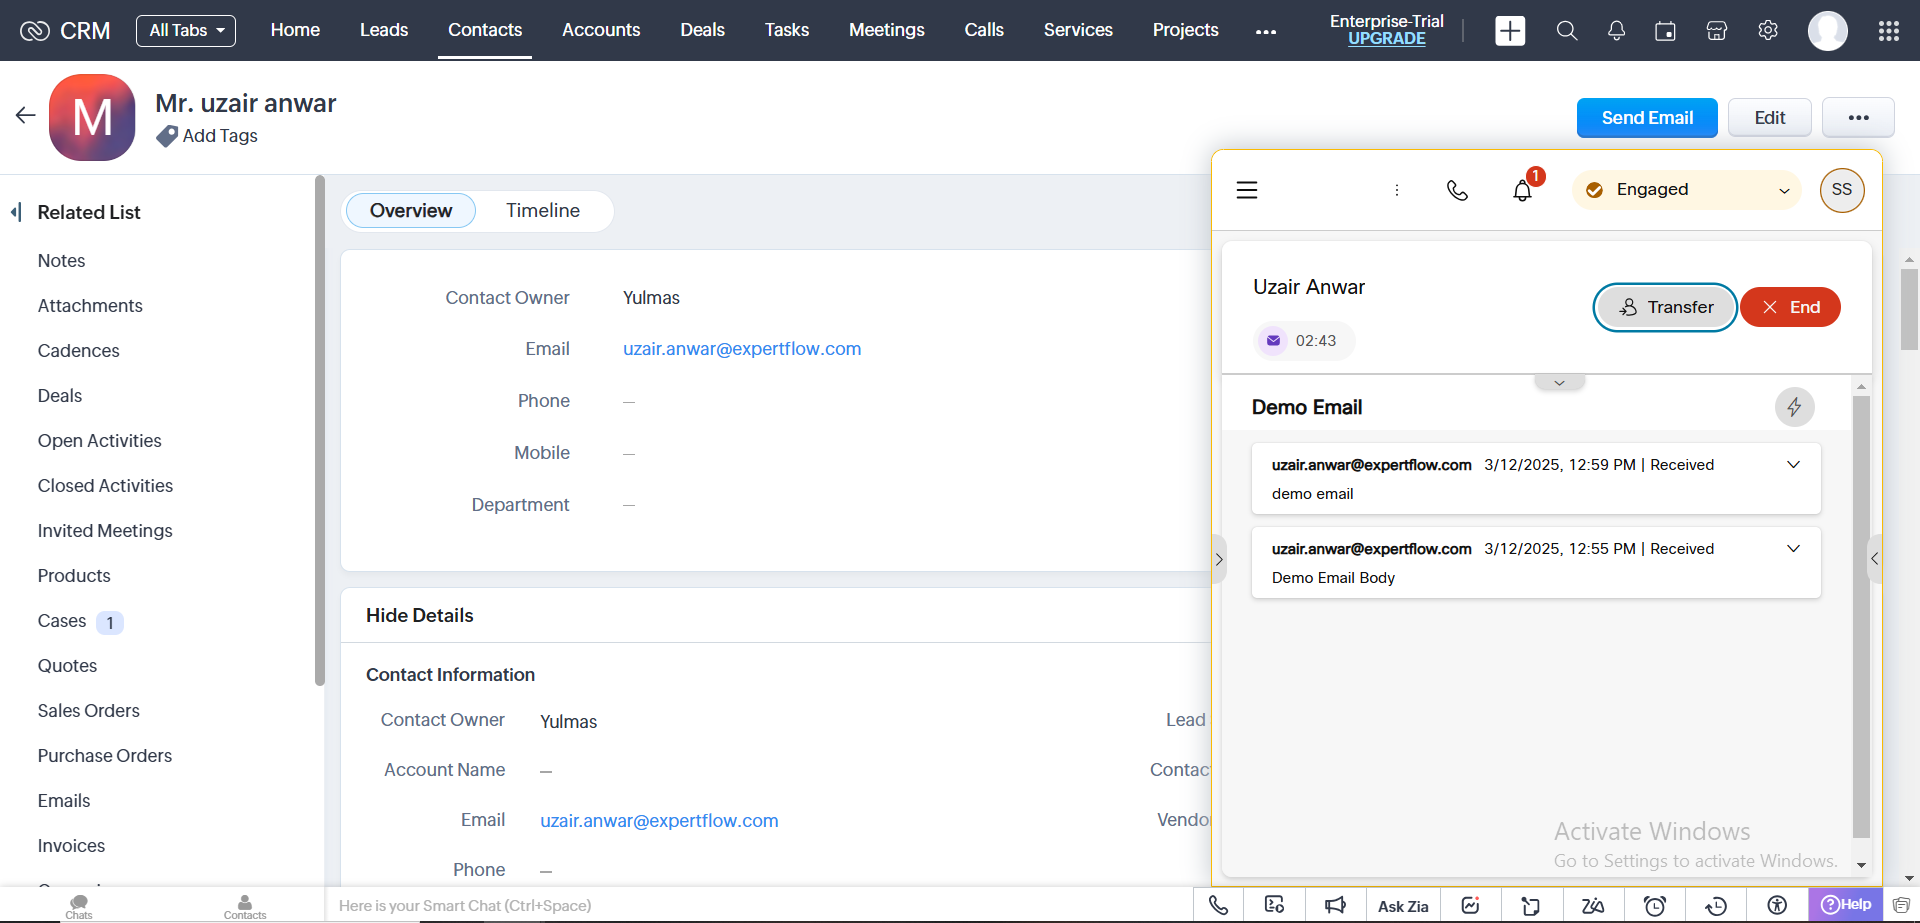This screenshot has width=1920, height=923.
Task: Click the Add Tags tag icon
Action: (167, 136)
